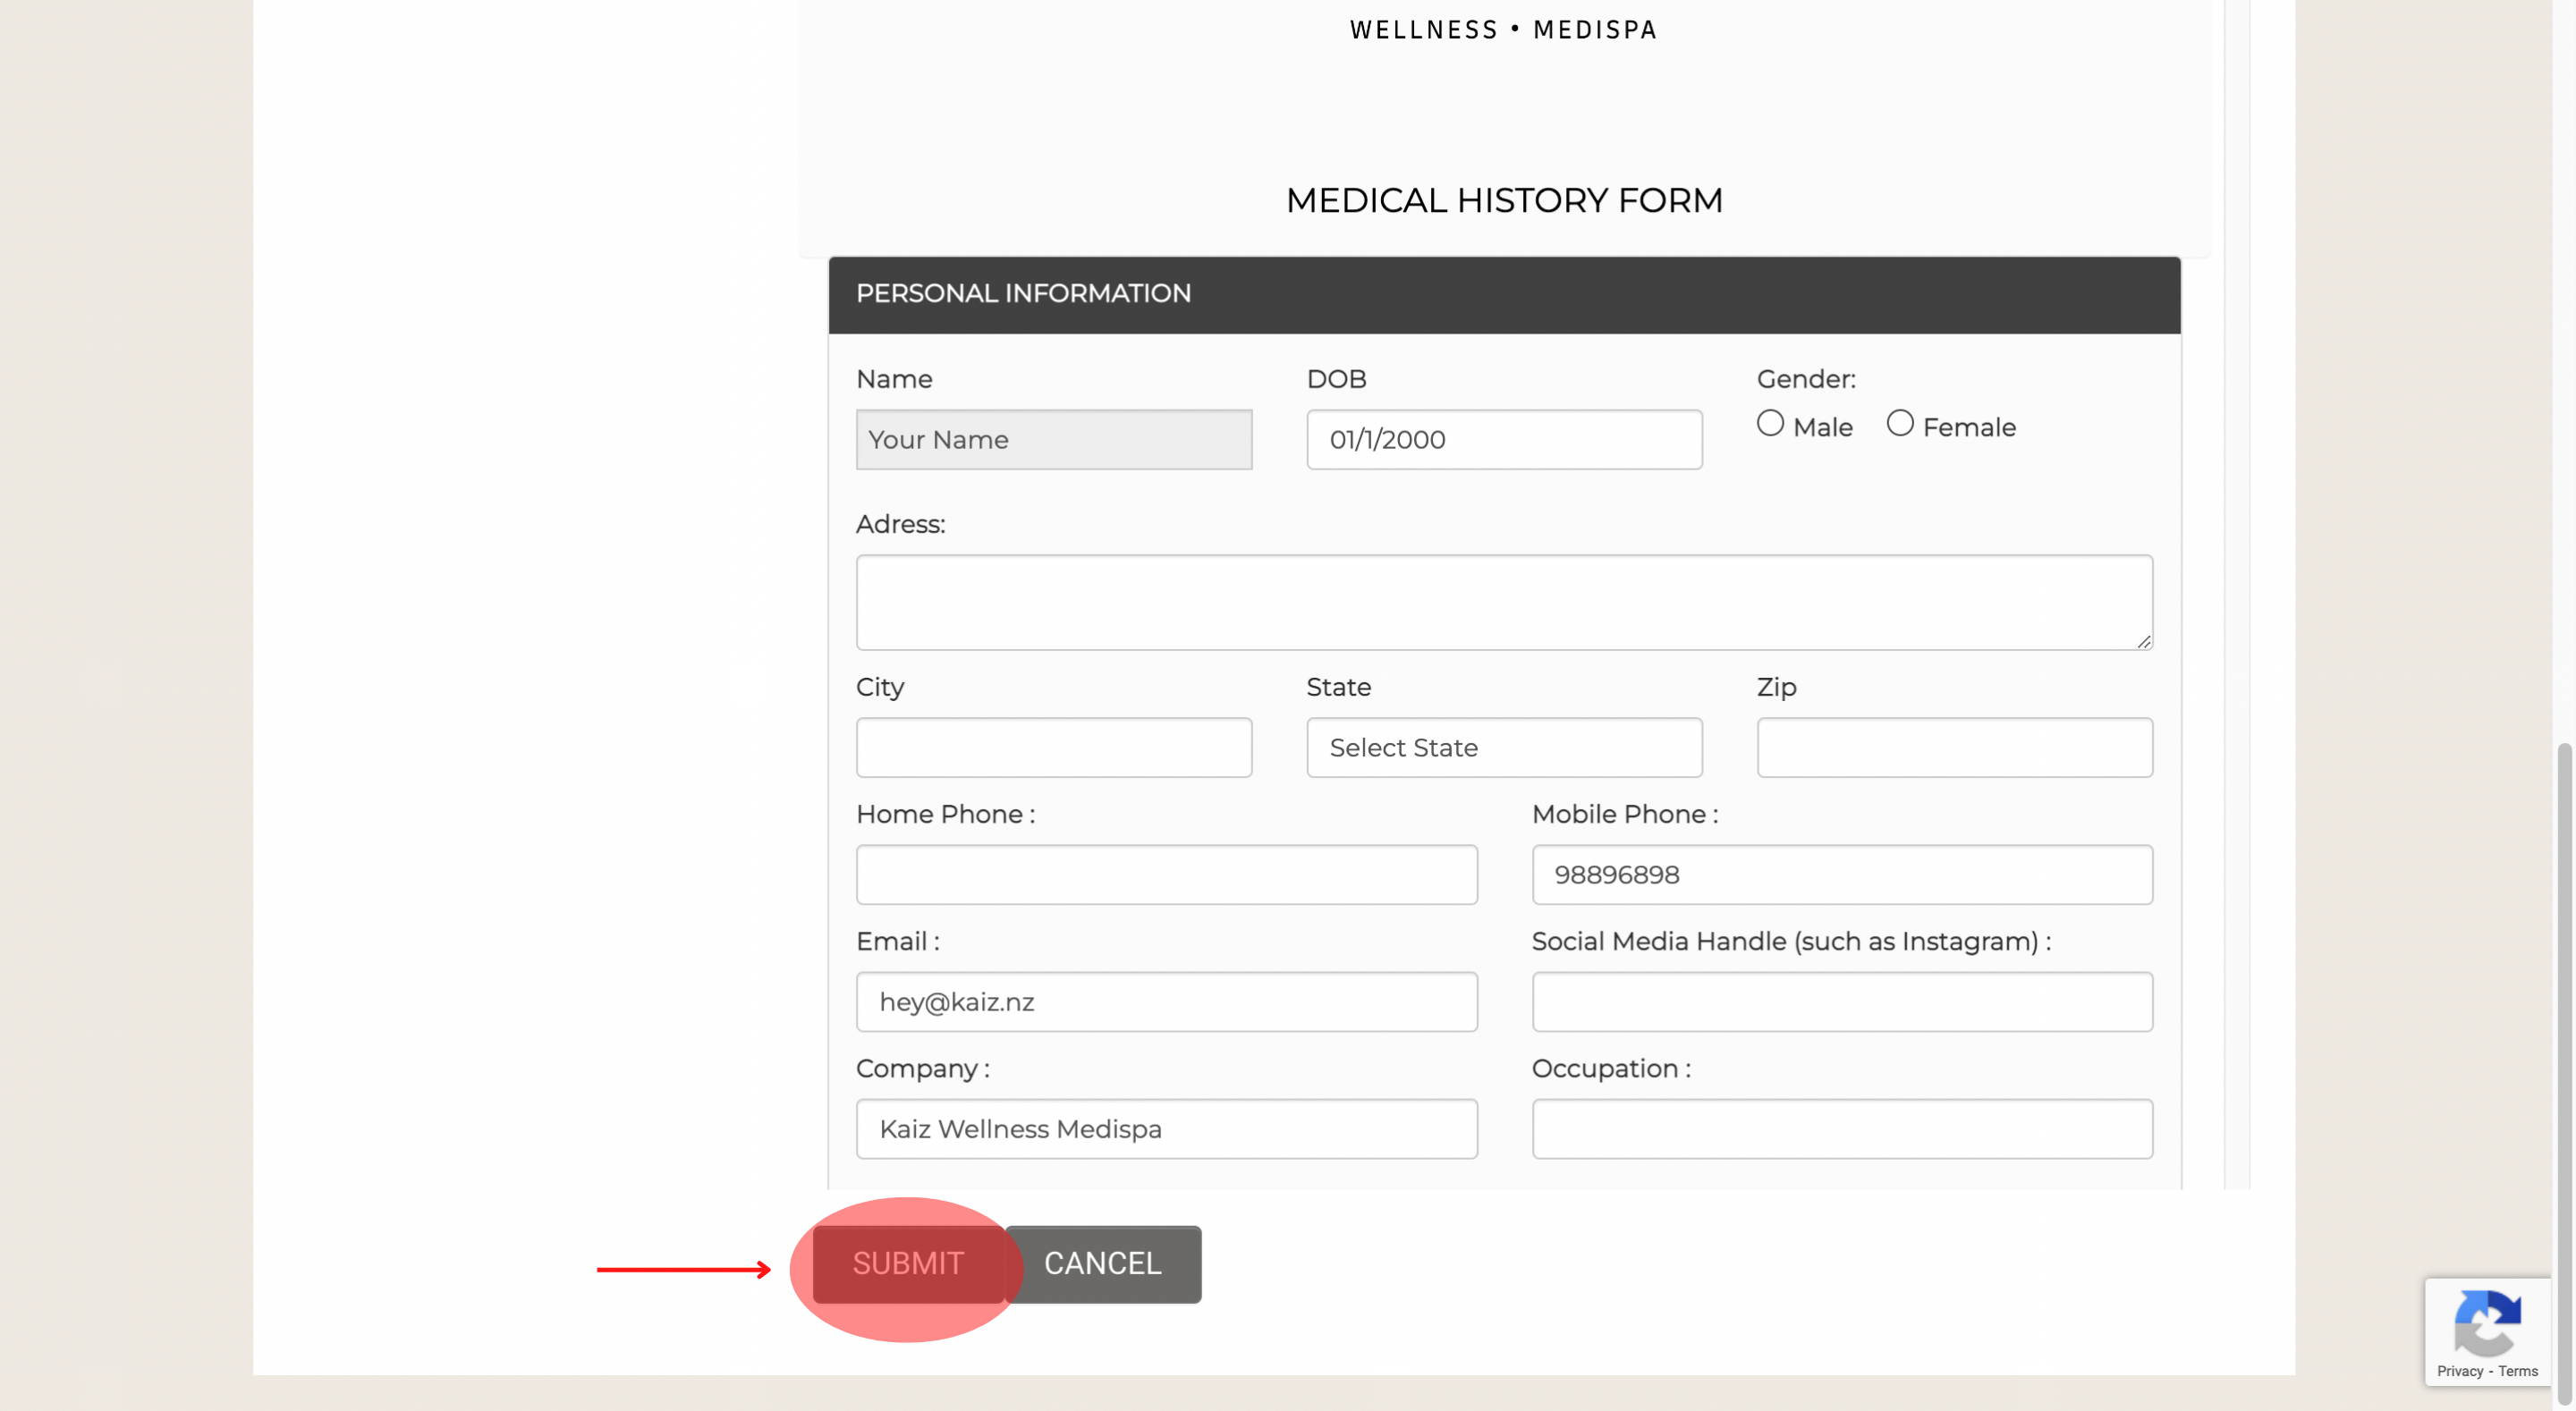Submit the medical history form

(x=908, y=1264)
